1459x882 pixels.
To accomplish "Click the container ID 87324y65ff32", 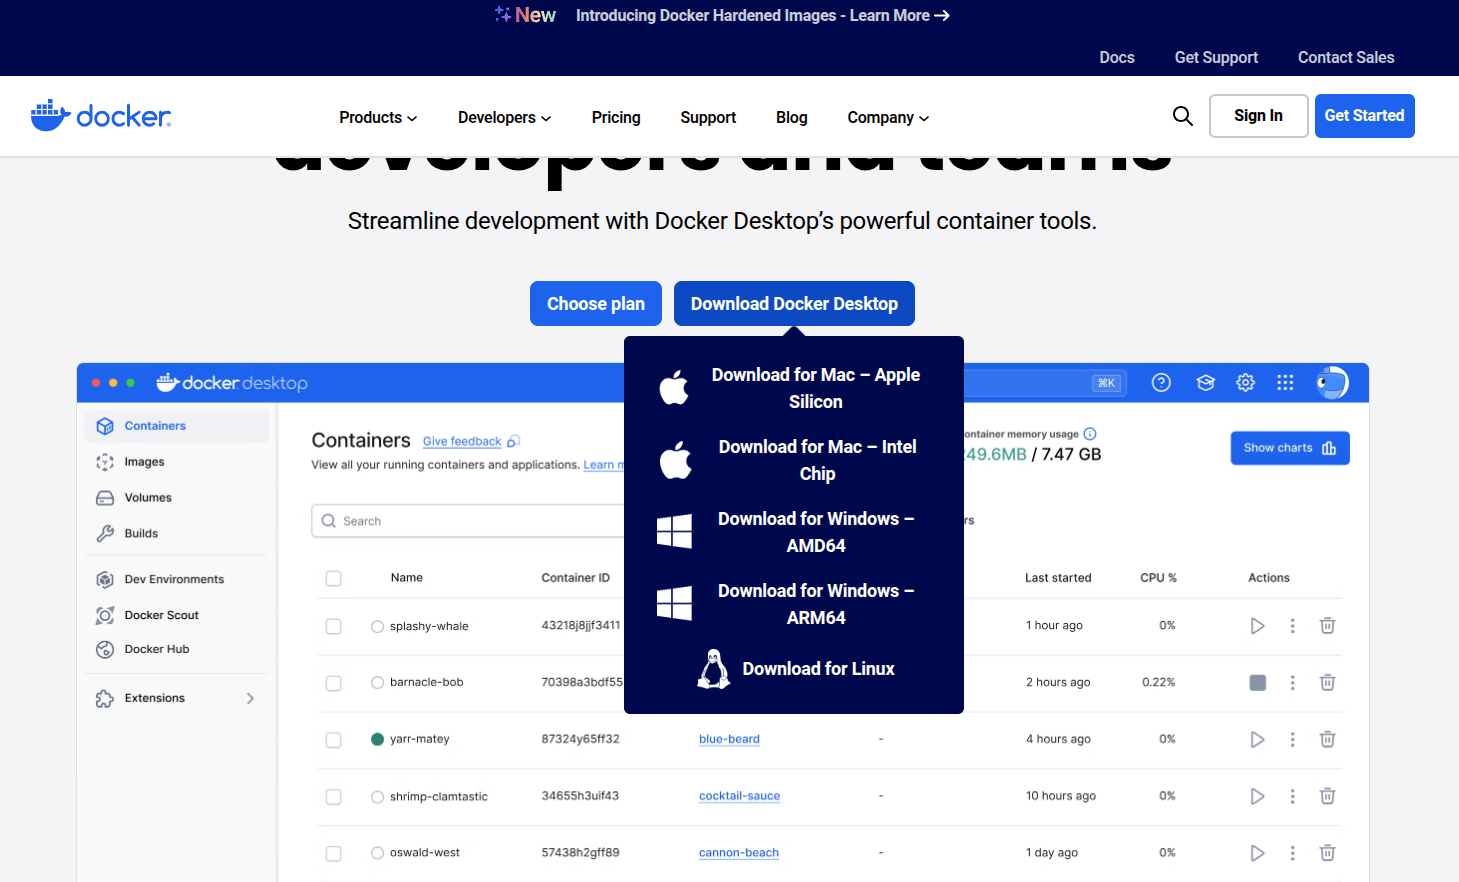I will pos(580,740).
